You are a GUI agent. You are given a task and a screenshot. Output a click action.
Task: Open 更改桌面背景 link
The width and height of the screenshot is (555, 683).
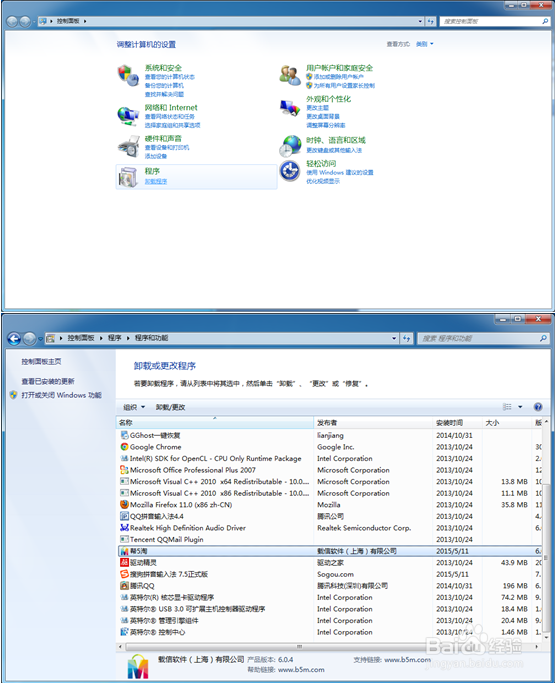click(x=323, y=116)
